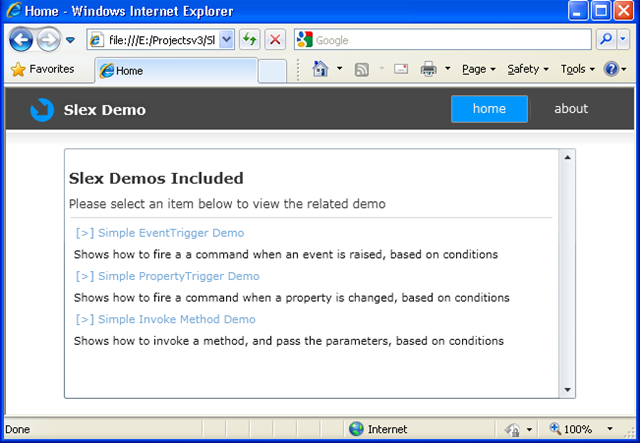Open the Safety menu
The width and height of the screenshot is (640, 443).
pos(528,69)
